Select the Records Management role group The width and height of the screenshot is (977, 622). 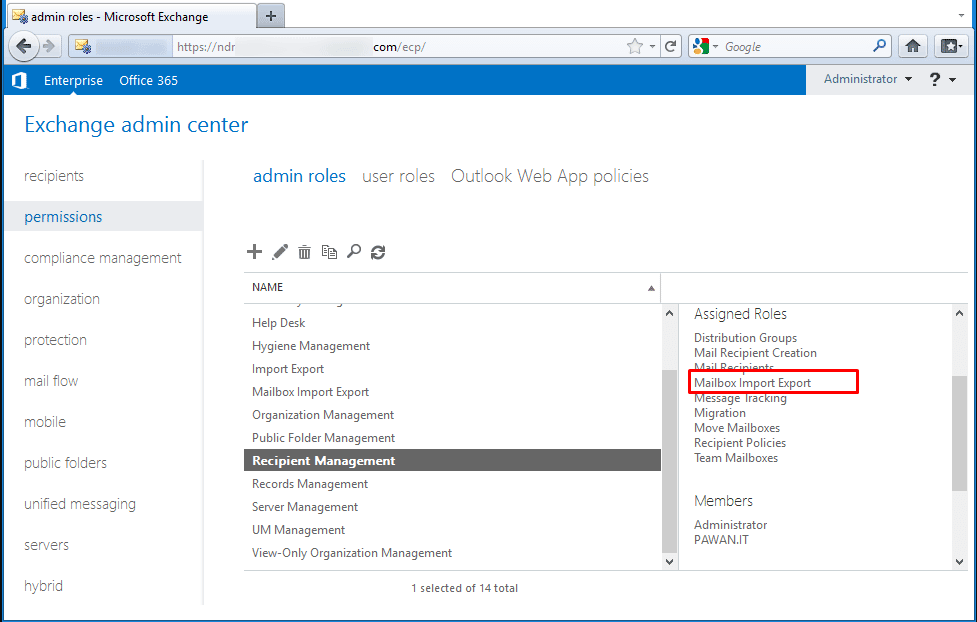point(452,484)
